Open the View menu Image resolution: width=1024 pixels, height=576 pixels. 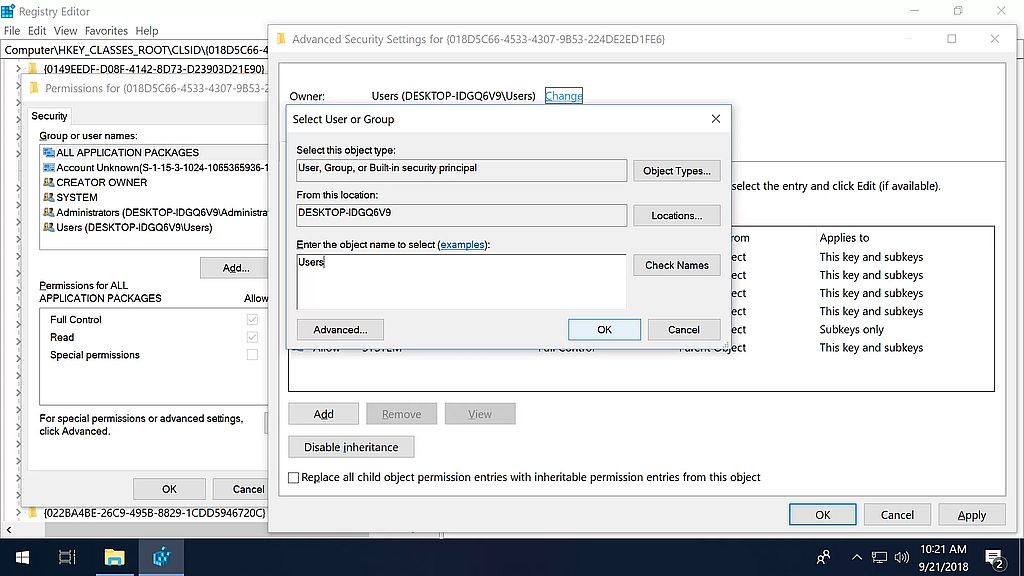[x=65, y=31]
